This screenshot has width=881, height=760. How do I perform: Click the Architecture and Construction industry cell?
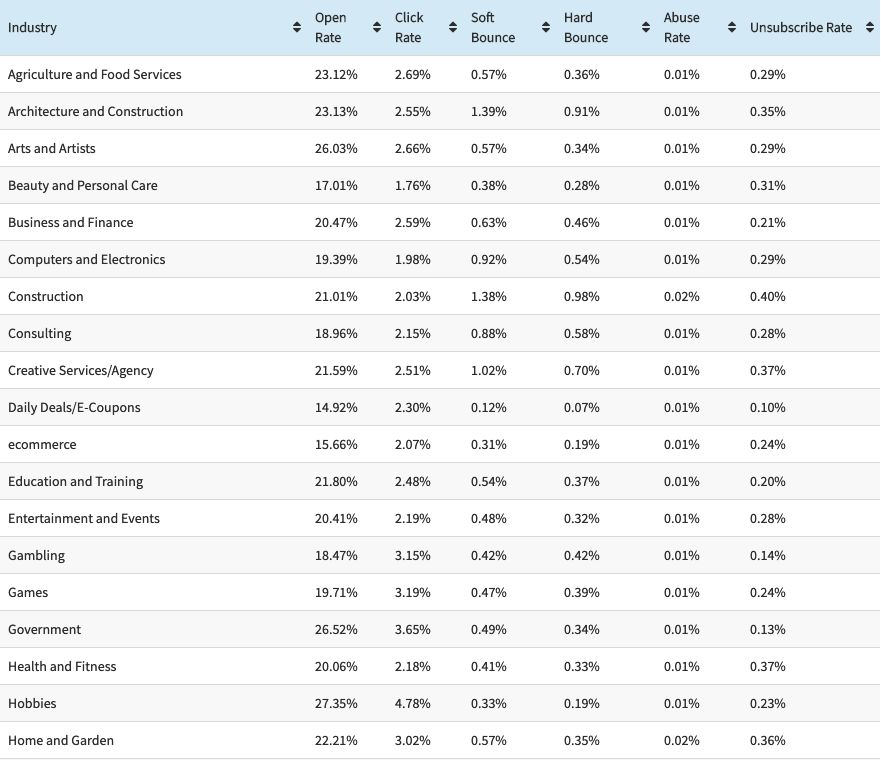pos(96,112)
